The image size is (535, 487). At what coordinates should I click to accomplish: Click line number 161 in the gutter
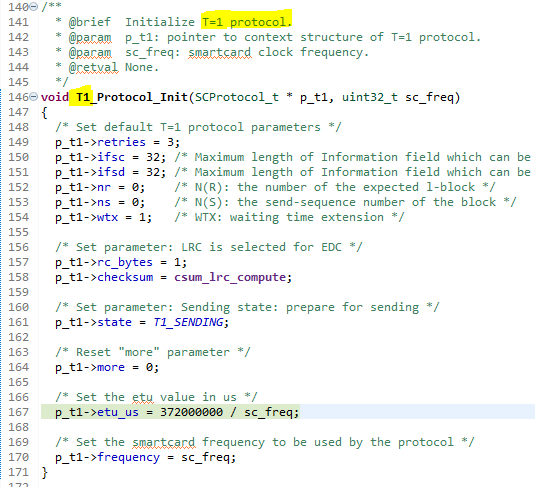[x=18, y=322]
